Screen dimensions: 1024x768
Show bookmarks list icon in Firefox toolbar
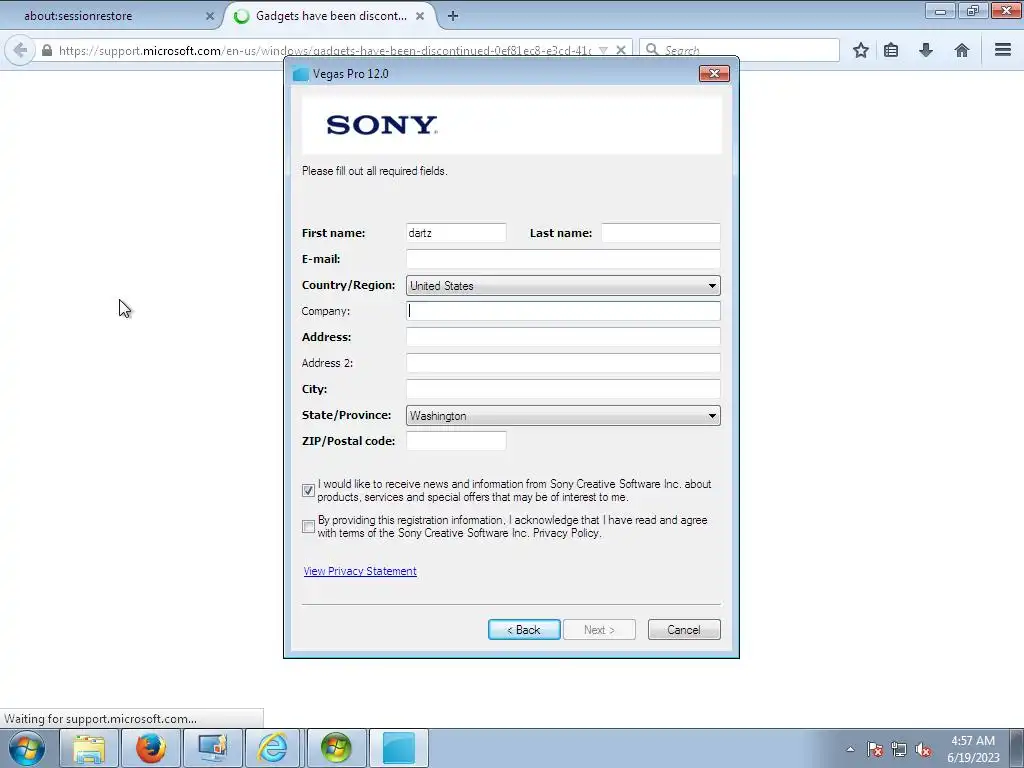(x=891, y=50)
